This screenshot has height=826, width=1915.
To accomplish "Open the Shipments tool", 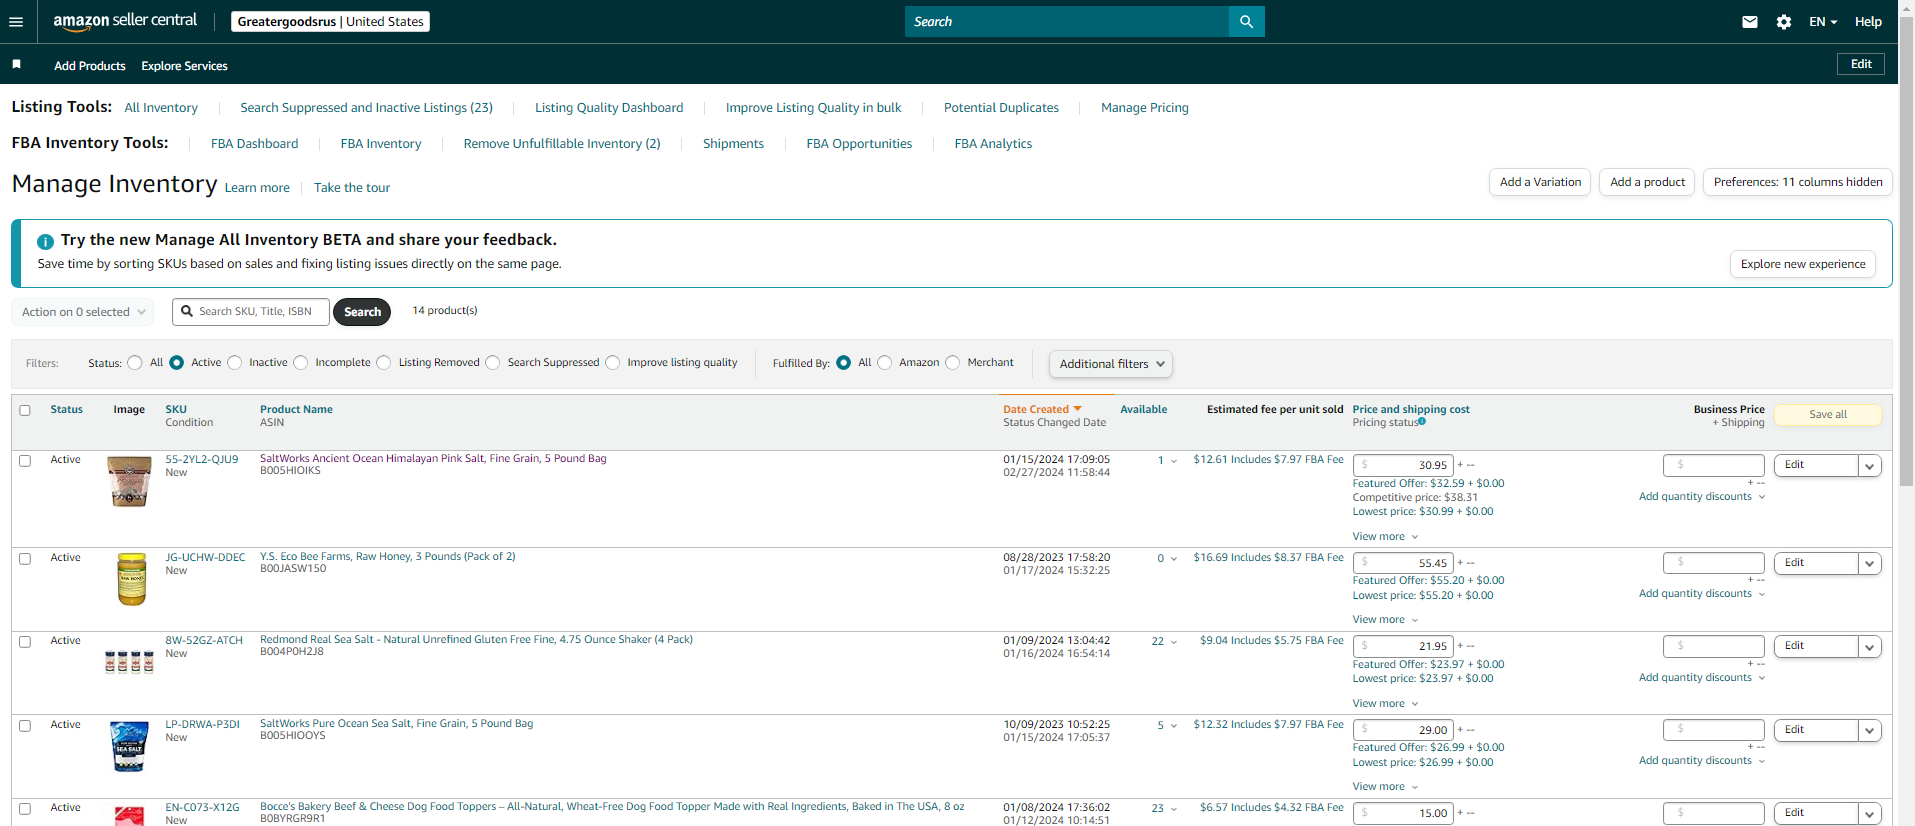I will (733, 144).
